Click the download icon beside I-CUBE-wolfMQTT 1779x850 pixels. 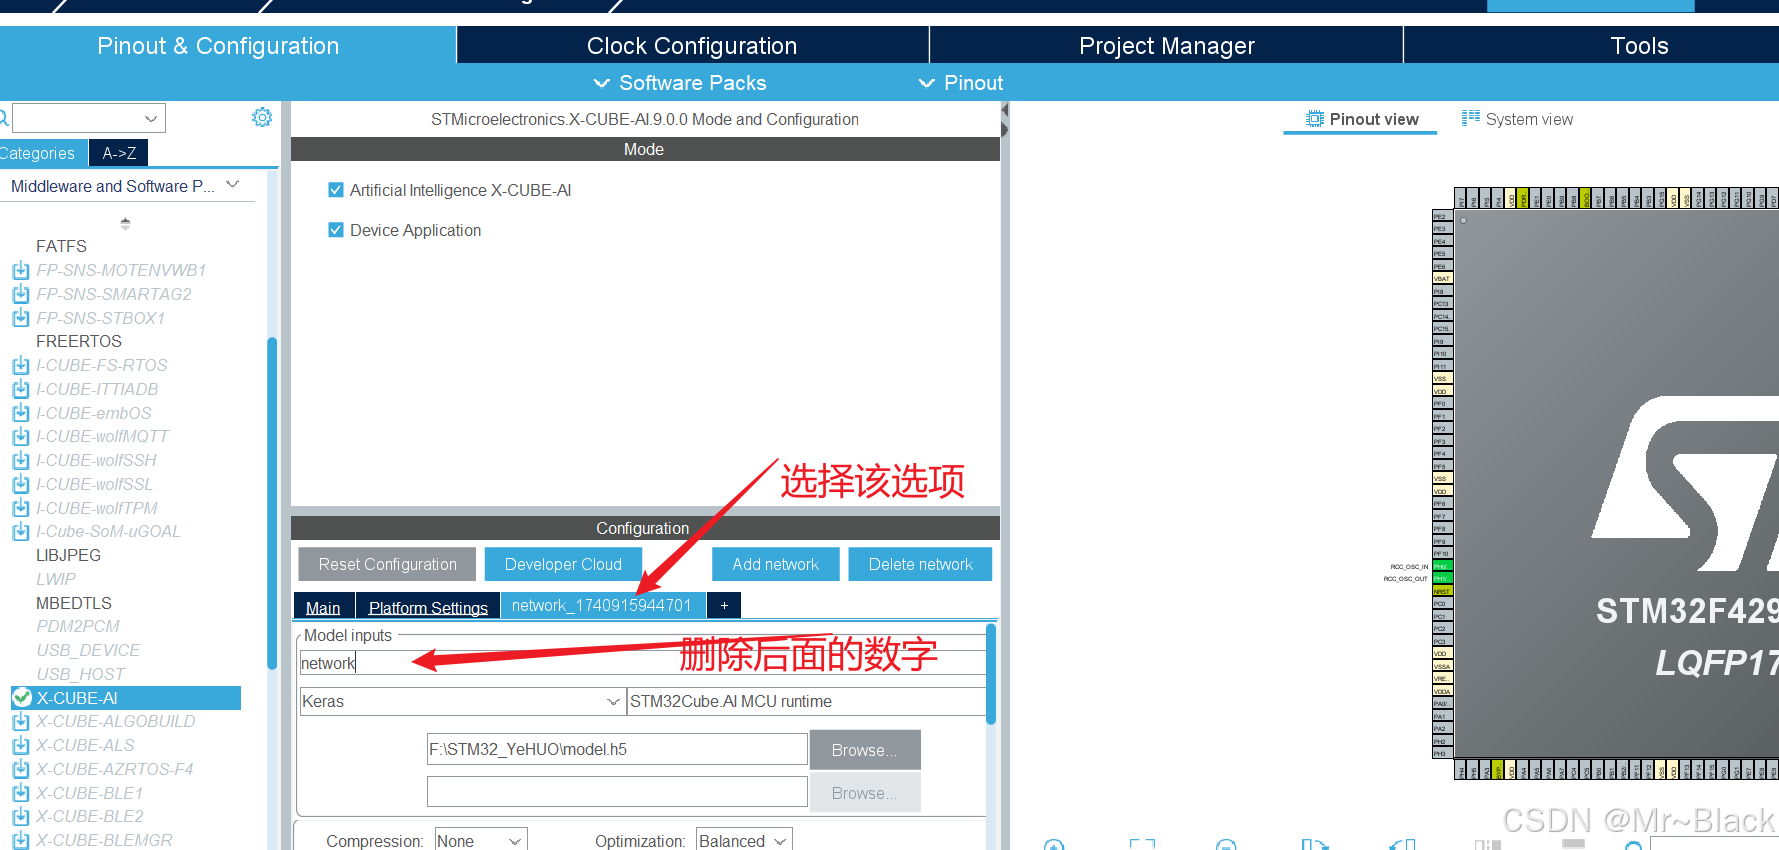point(20,436)
